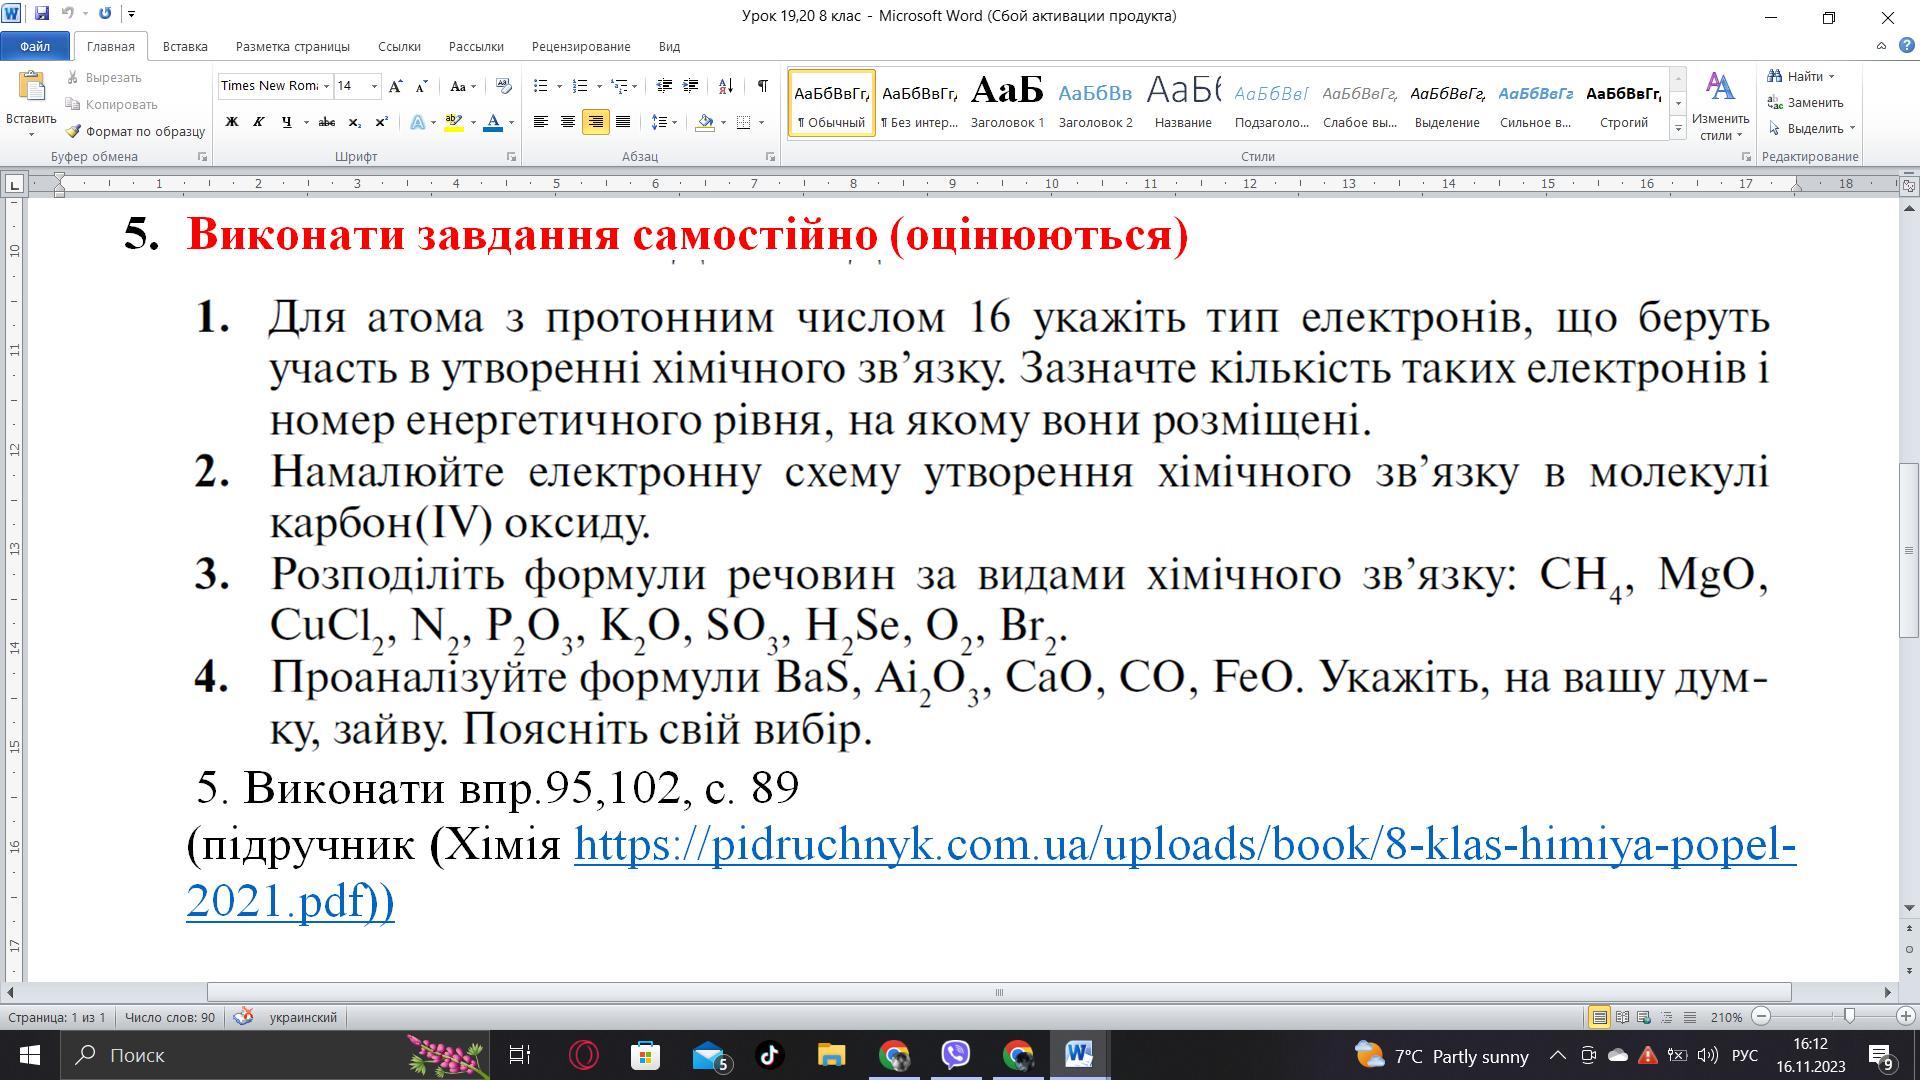Open Microsoft Store from the taskbar
The image size is (1920, 1080).
tap(645, 1055)
